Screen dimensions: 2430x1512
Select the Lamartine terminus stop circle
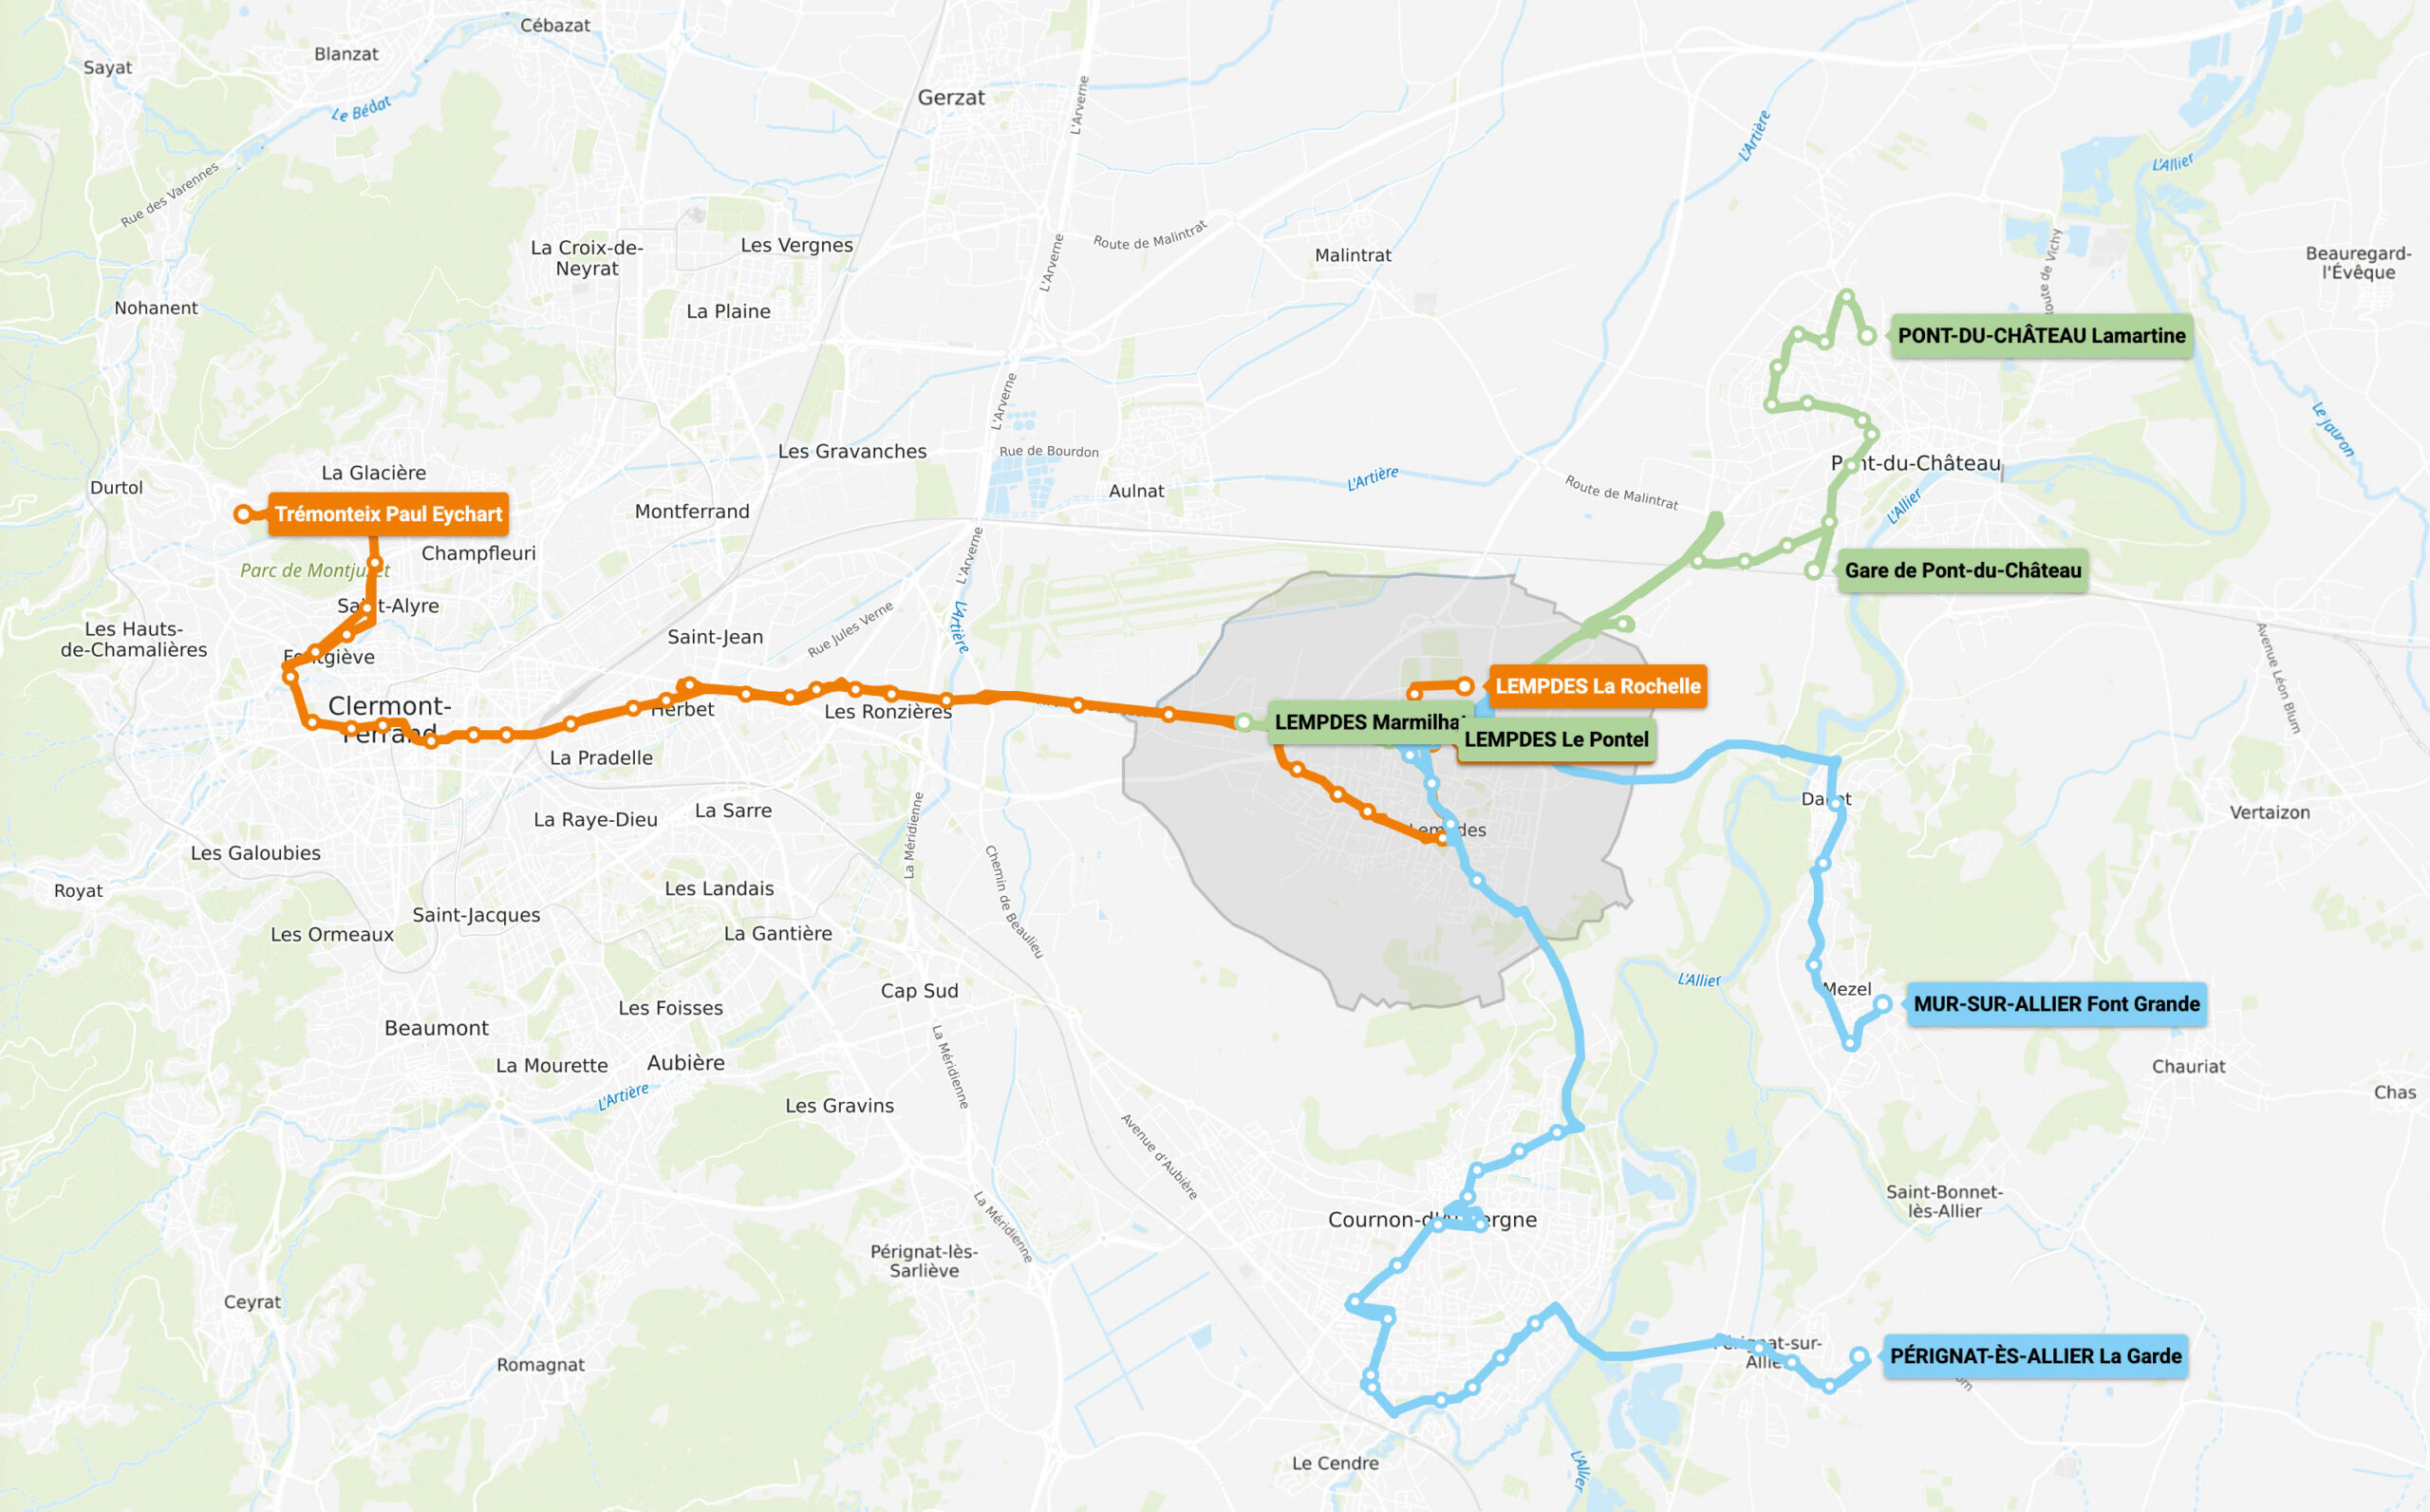pyautogui.click(x=1867, y=336)
